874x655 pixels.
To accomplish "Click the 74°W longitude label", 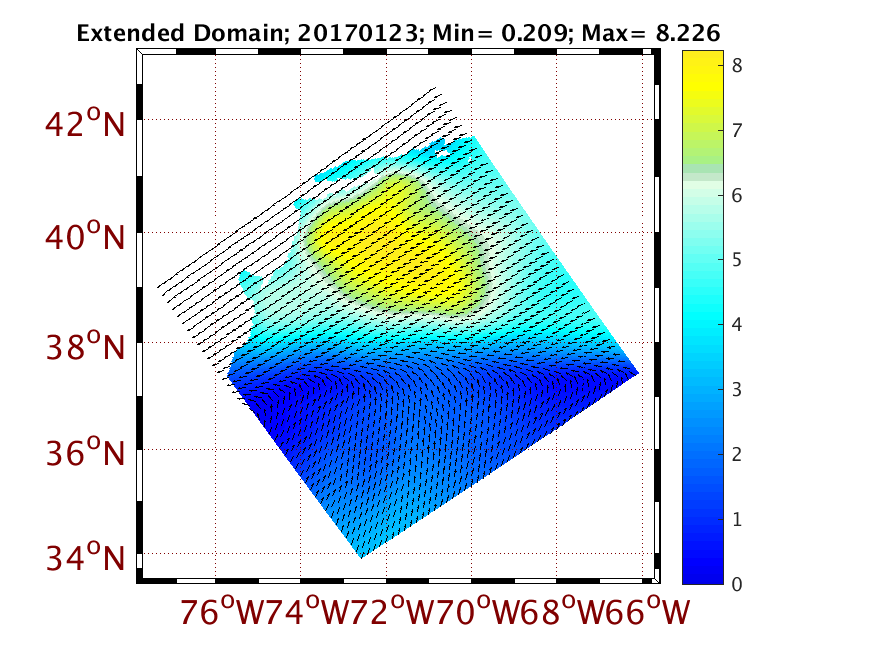I will pyautogui.click(x=308, y=612).
